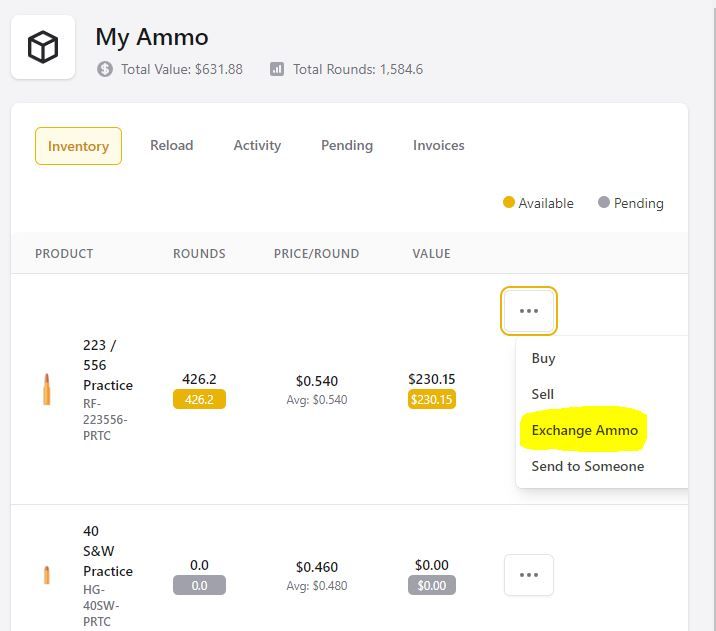Viewport: 716px width, 631px height.
Task: Open the Pending tab
Action: 347,145
